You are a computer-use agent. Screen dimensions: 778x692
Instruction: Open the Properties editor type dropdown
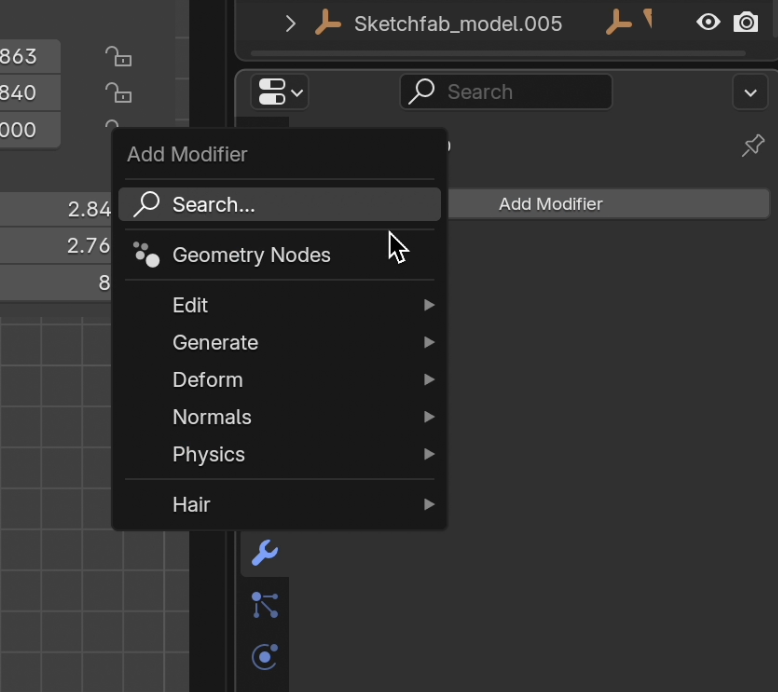coord(281,92)
